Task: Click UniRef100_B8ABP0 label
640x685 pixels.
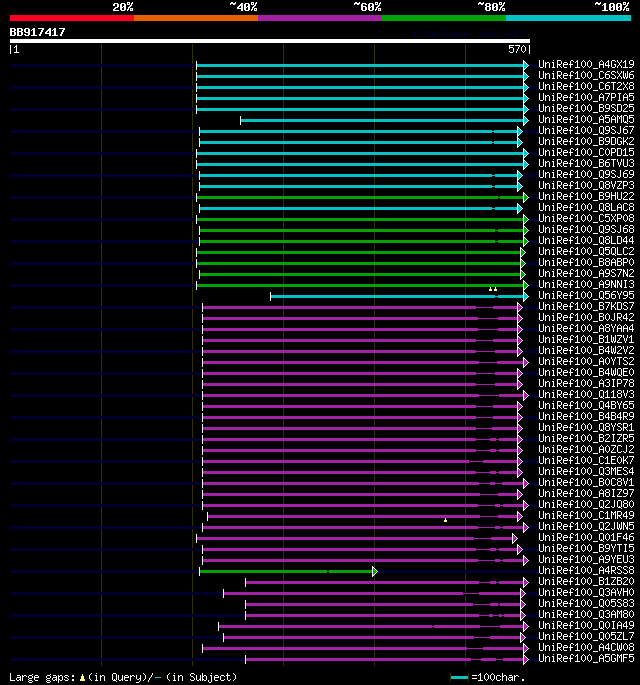Action: click(586, 262)
